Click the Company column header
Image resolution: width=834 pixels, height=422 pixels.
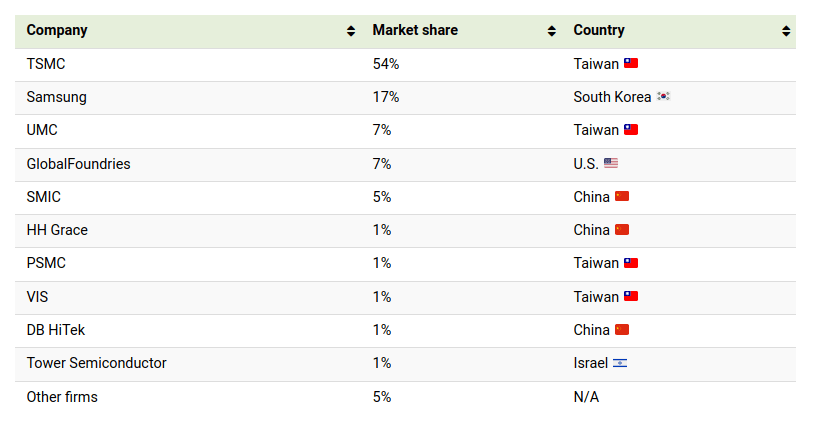57,30
